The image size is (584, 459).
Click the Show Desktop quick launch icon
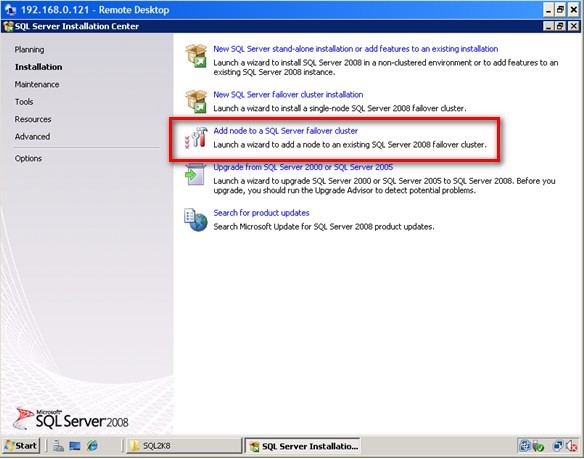pyautogui.click(x=75, y=446)
